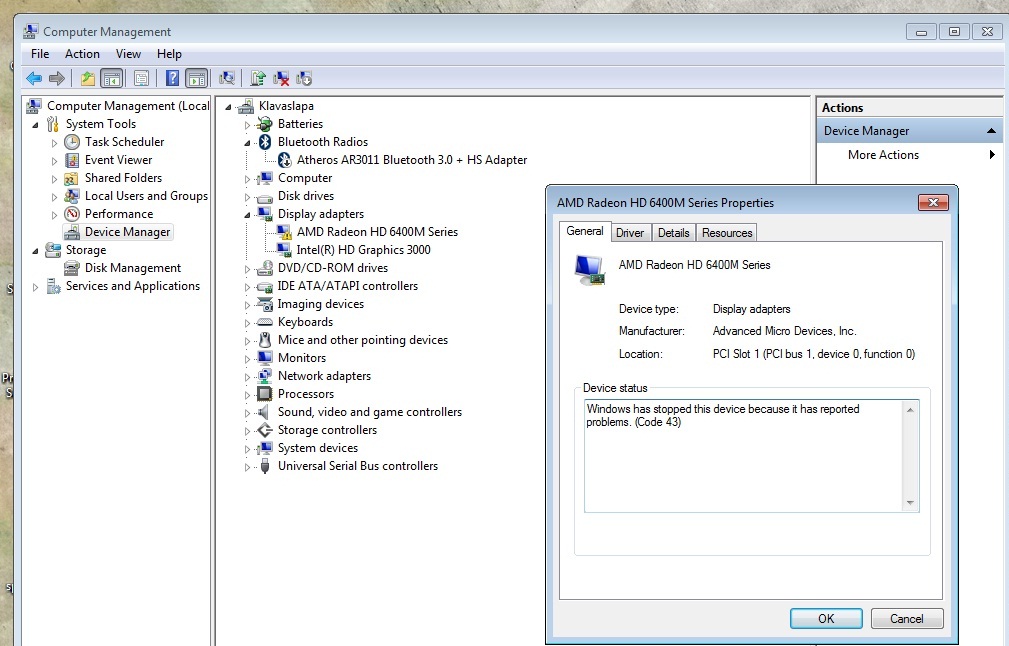Expand the Event Viewer node
Screen dimensions: 1009x646
tap(54, 161)
